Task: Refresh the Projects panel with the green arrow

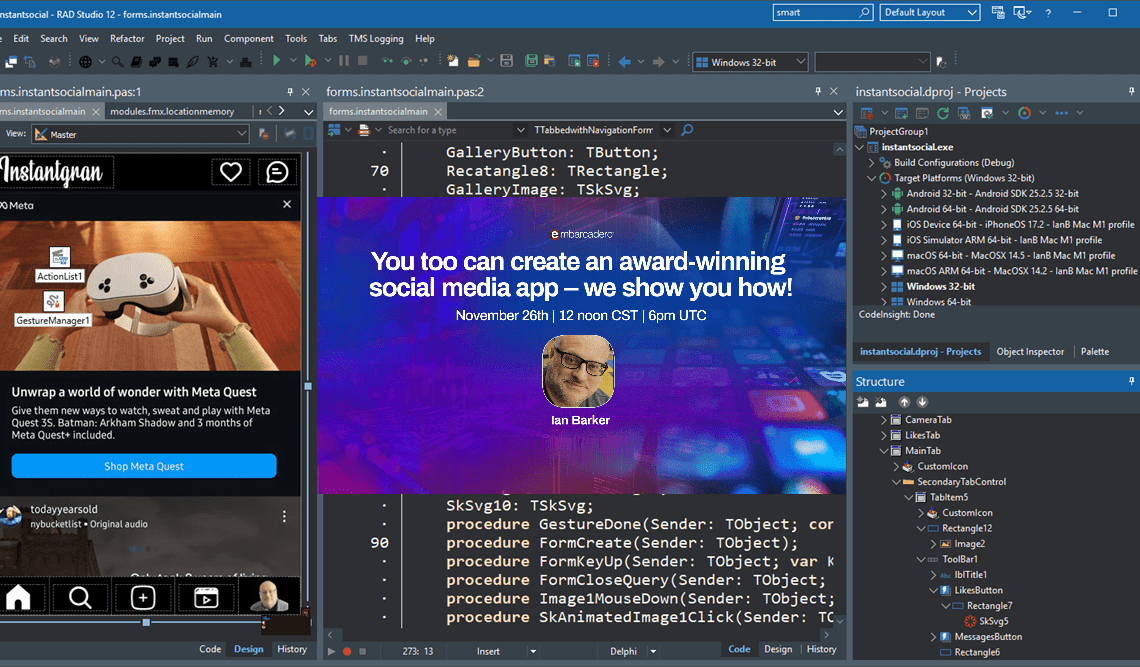Action: (943, 113)
